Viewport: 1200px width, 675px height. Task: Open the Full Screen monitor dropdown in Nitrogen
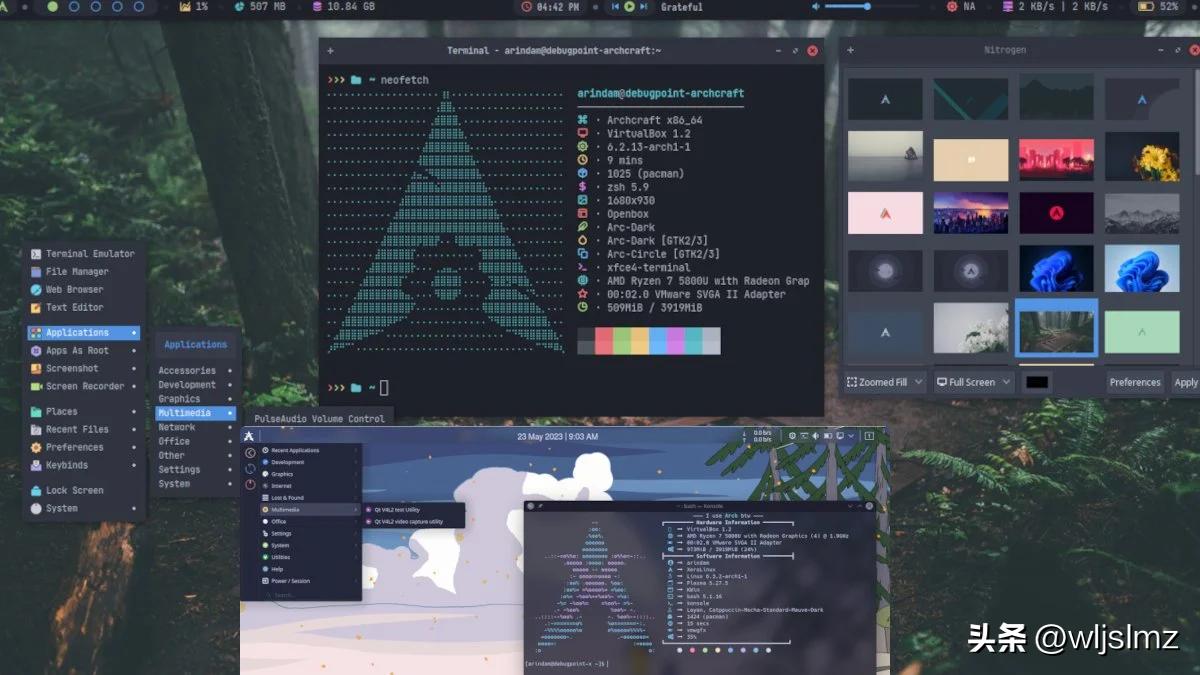click(x=972, y=381)
